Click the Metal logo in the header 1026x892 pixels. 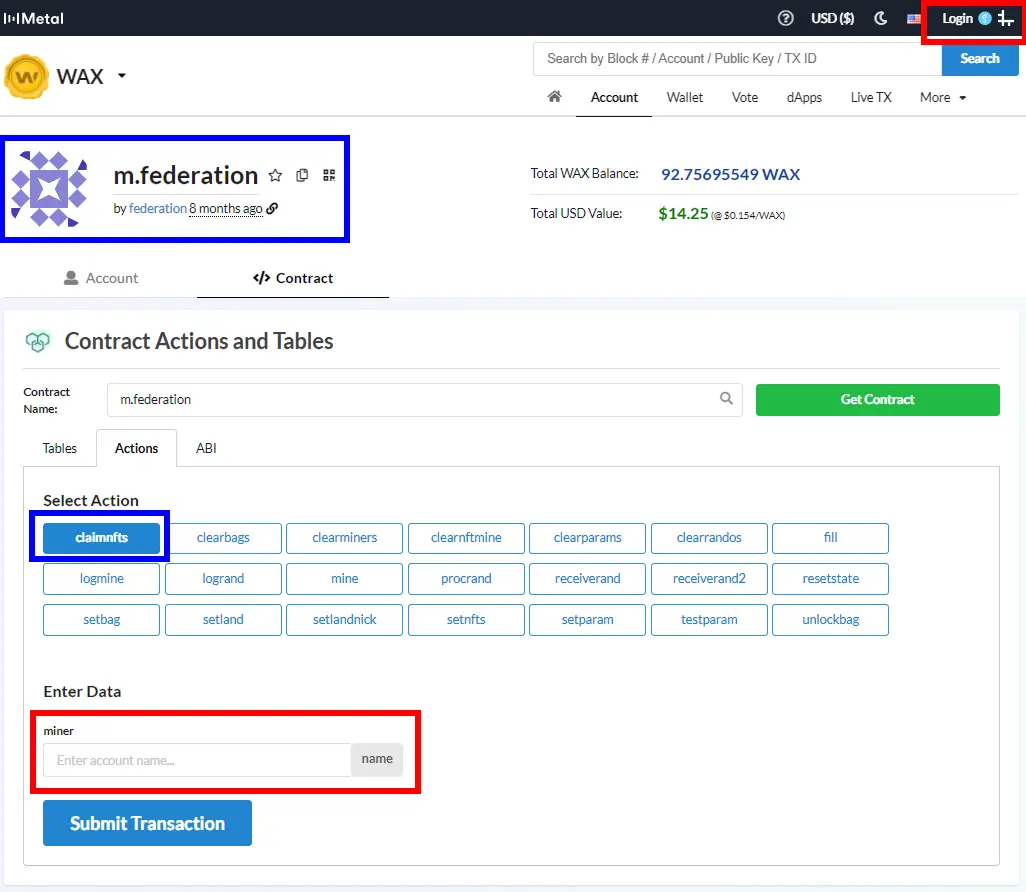(x=33, y=18)
